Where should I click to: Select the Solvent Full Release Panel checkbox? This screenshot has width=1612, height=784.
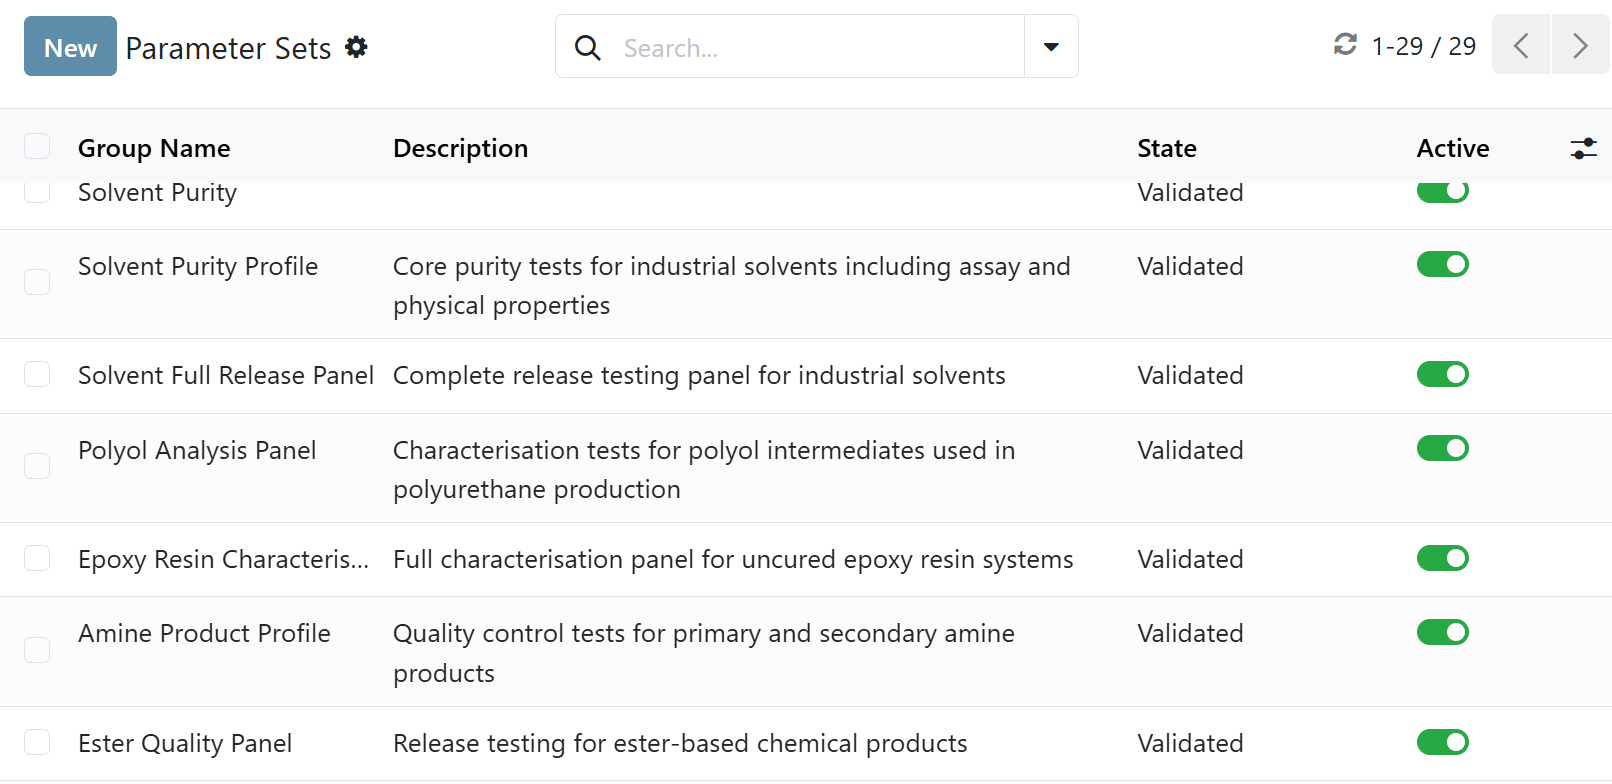pos(37,375)
